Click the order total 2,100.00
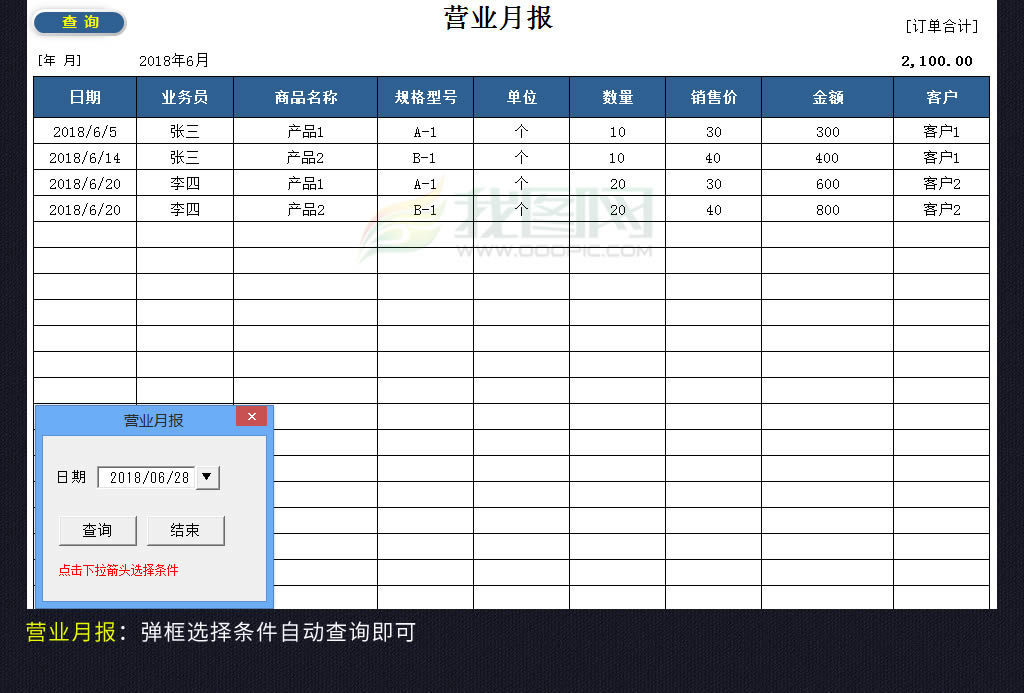 (x=936, y=61)
